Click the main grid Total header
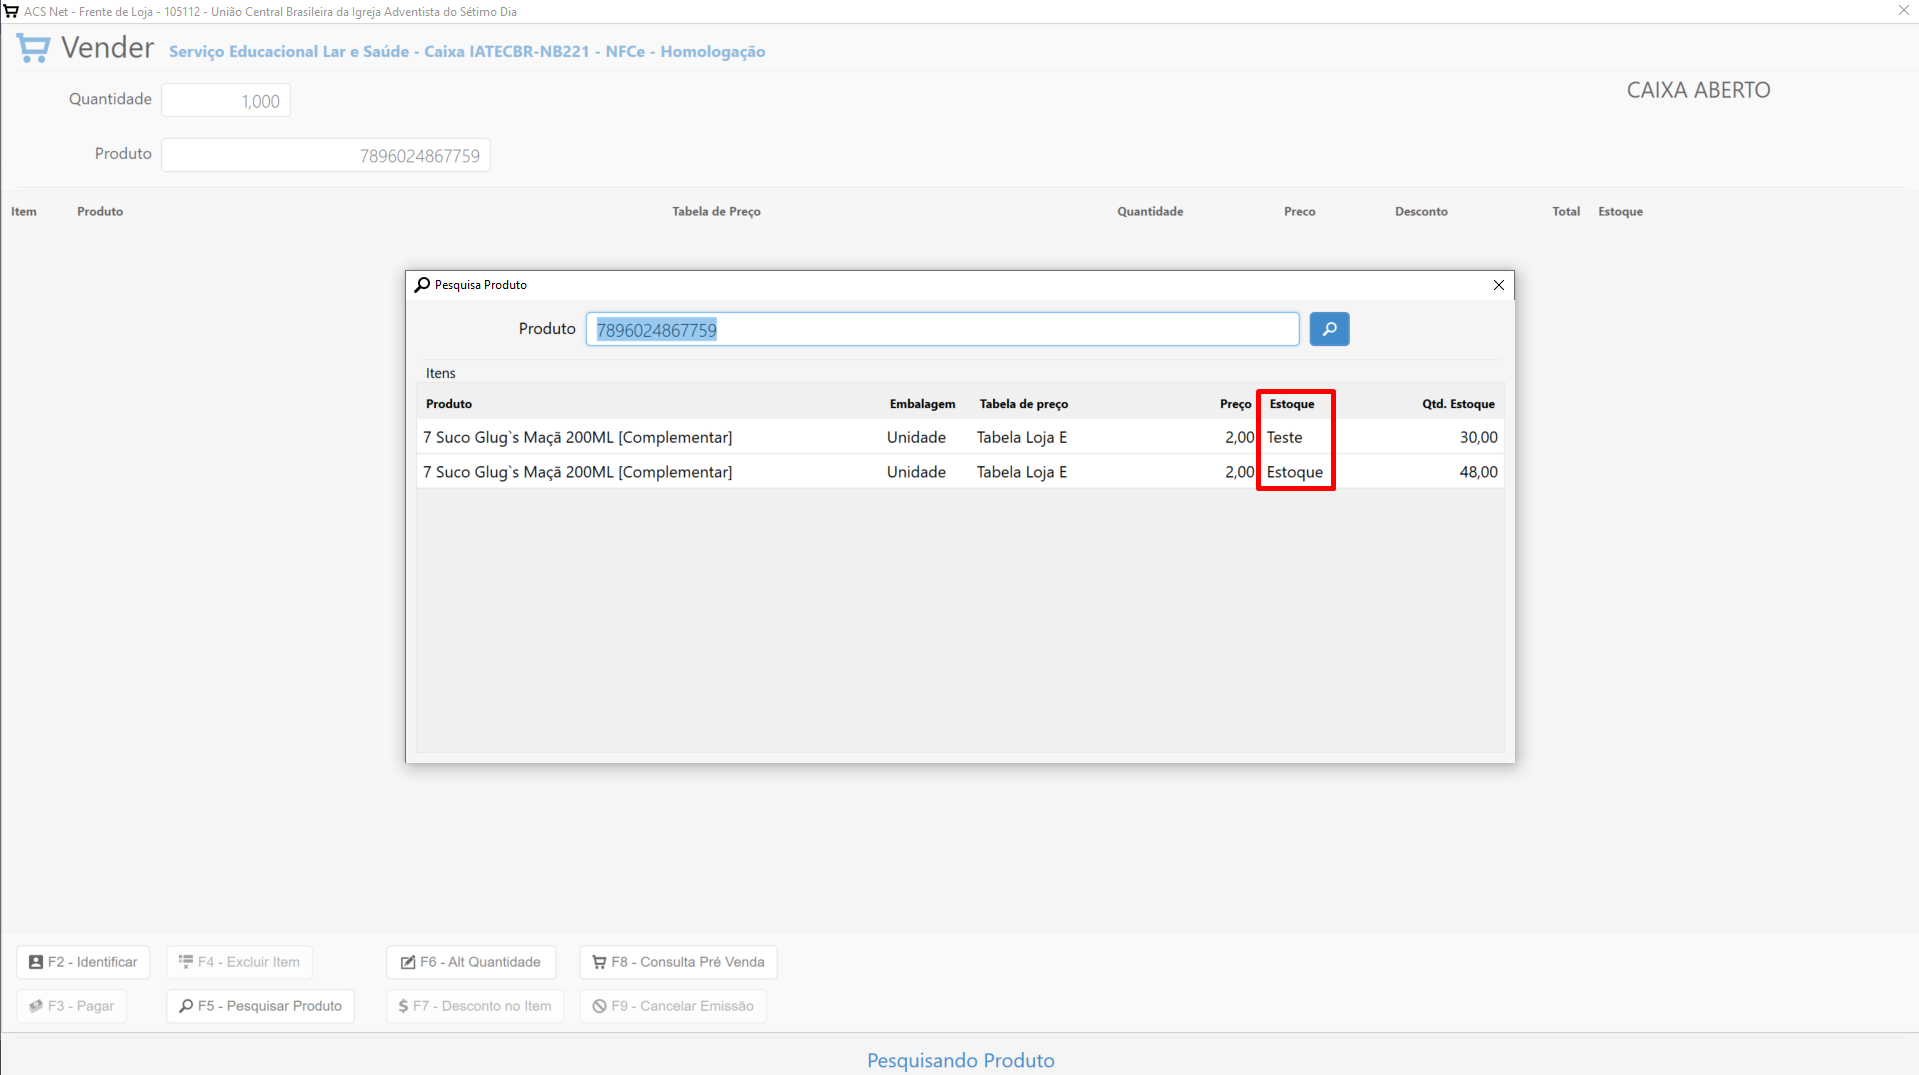Screen dimensions: 1919x1075 (1566, 211)
